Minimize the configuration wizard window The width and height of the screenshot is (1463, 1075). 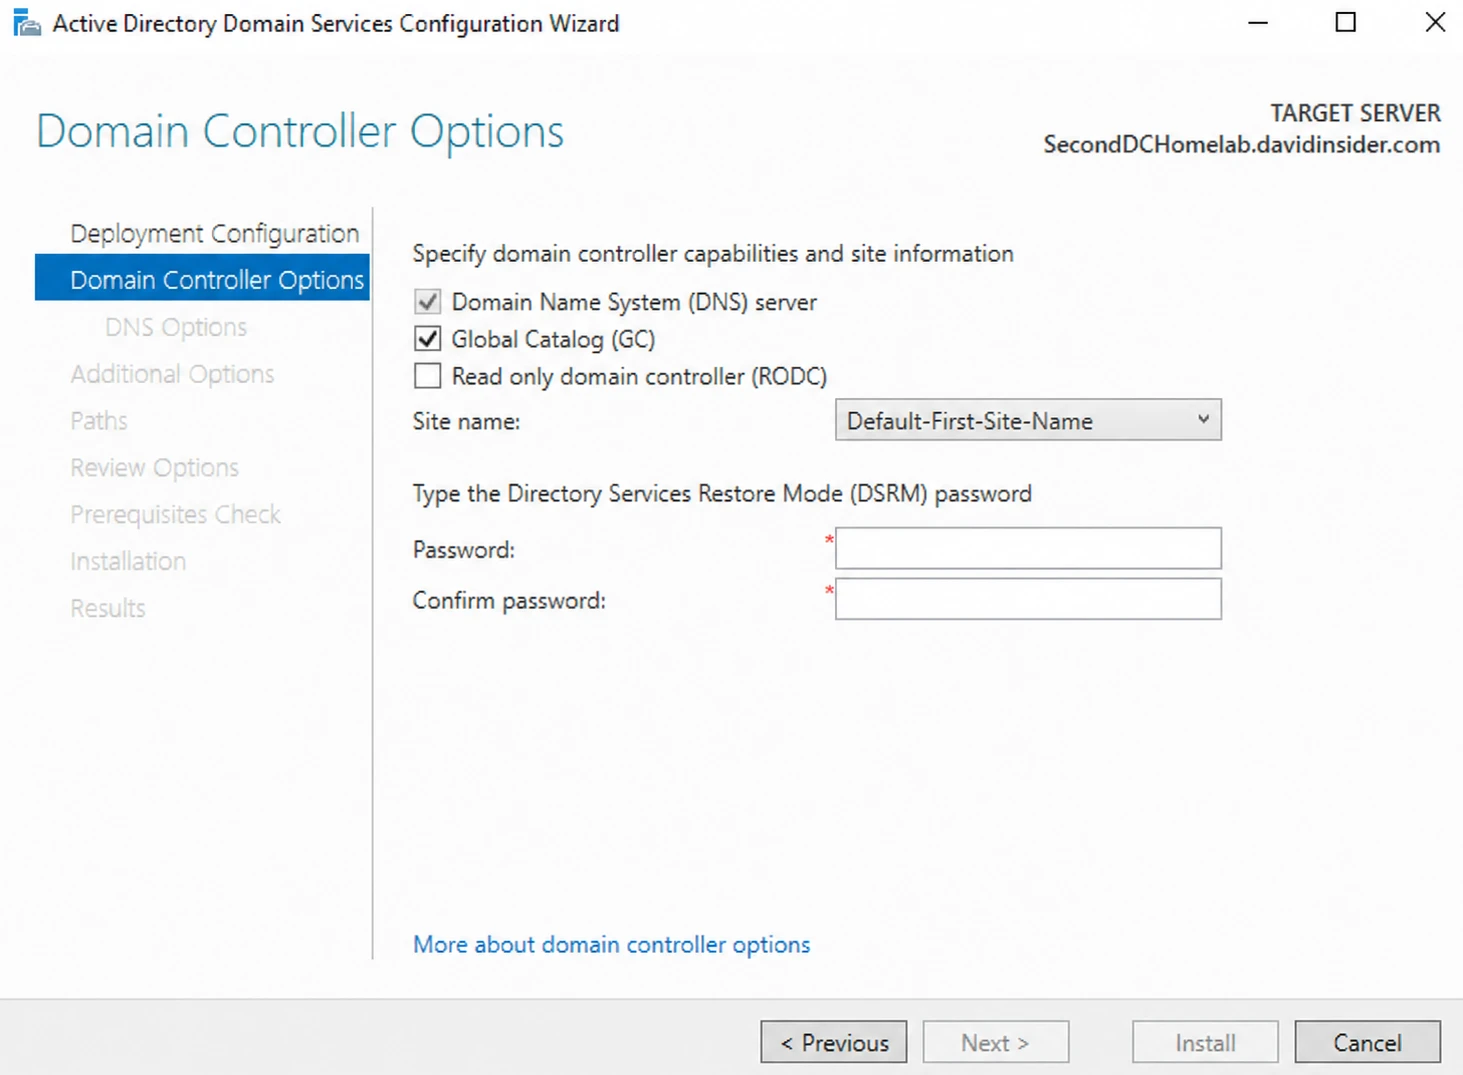coord(1258,22)
